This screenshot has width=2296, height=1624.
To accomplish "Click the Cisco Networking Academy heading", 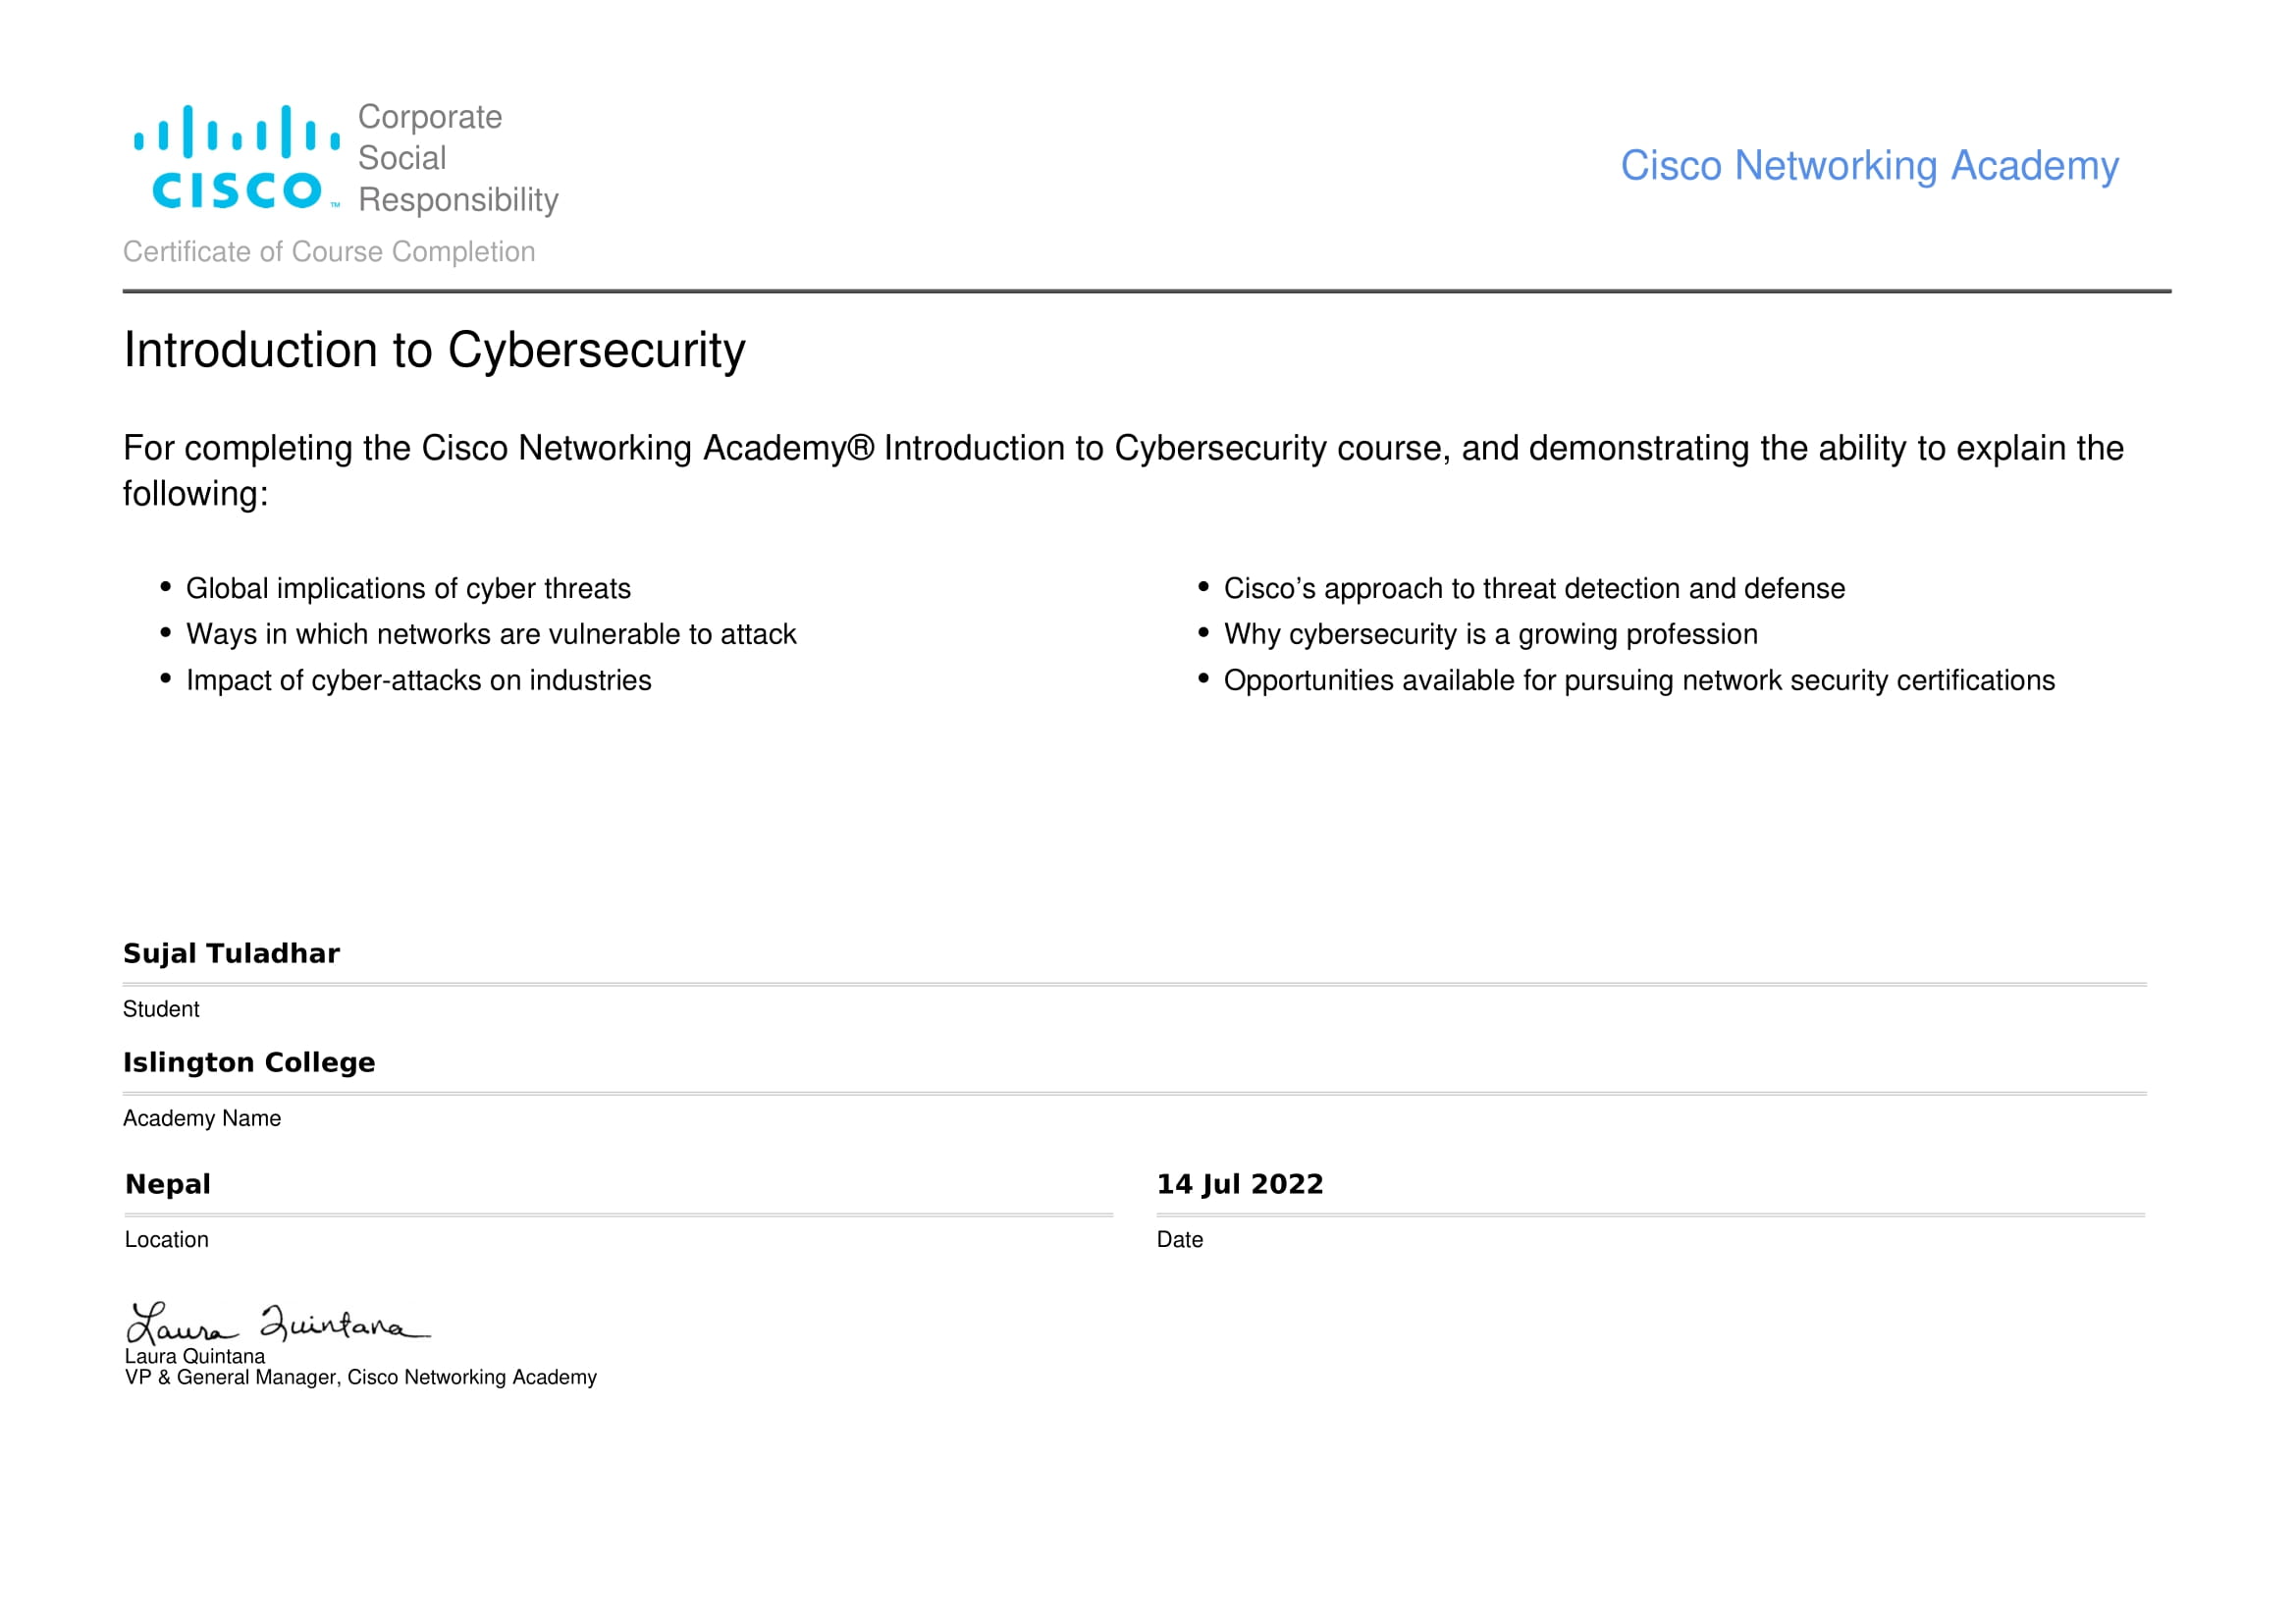I will (x=1868, y=166).
